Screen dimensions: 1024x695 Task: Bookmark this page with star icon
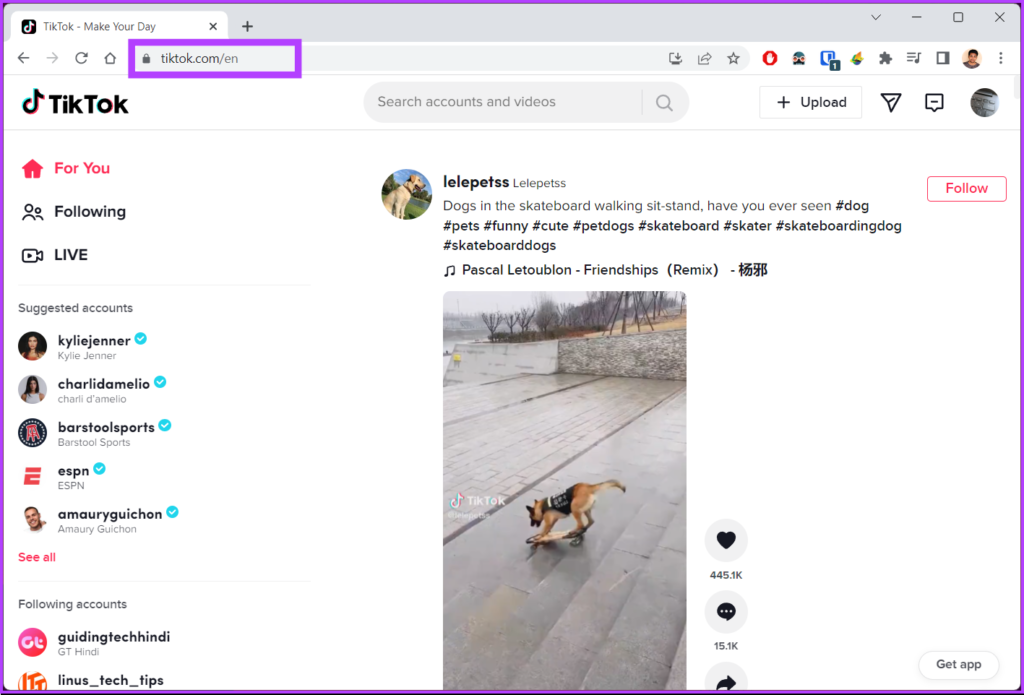[x=733, y=58]
